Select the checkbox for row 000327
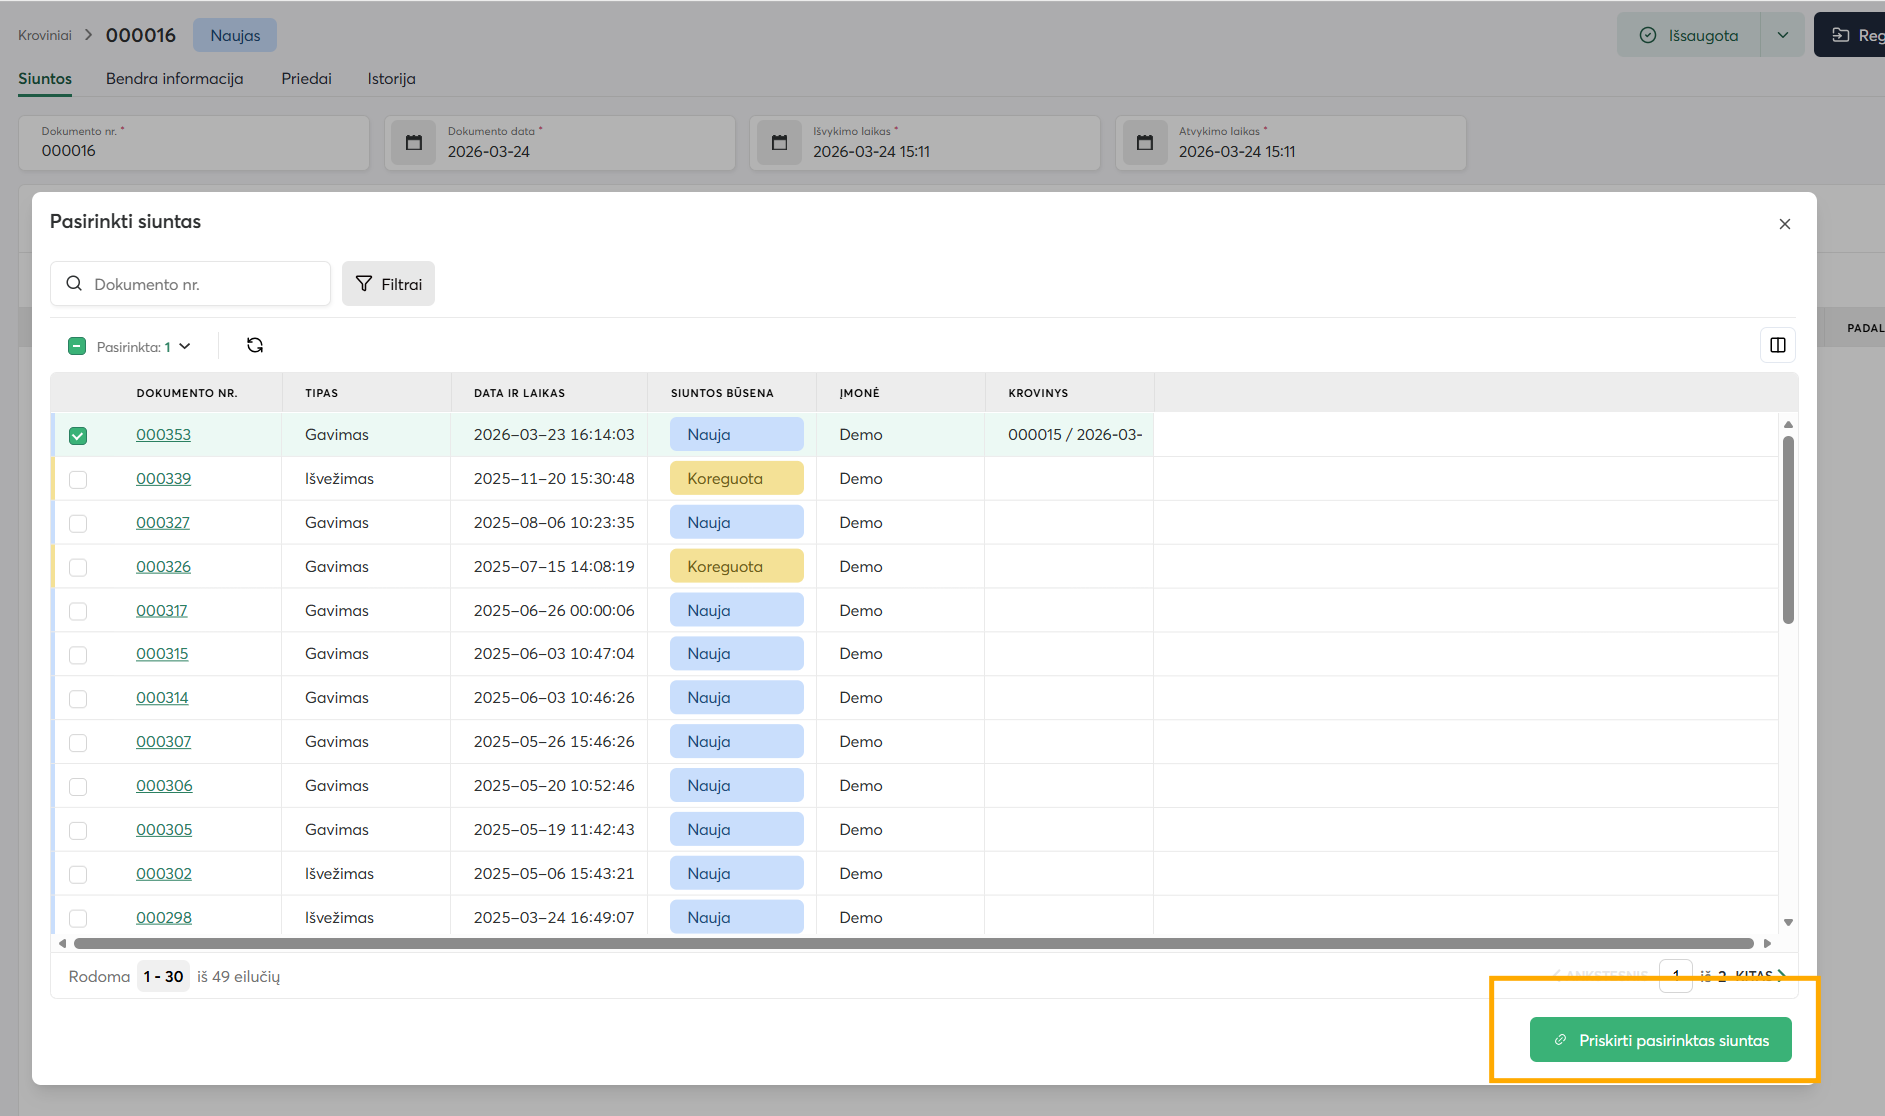The width and height of the screenshot is (1885, 1116). pos(78,523)
